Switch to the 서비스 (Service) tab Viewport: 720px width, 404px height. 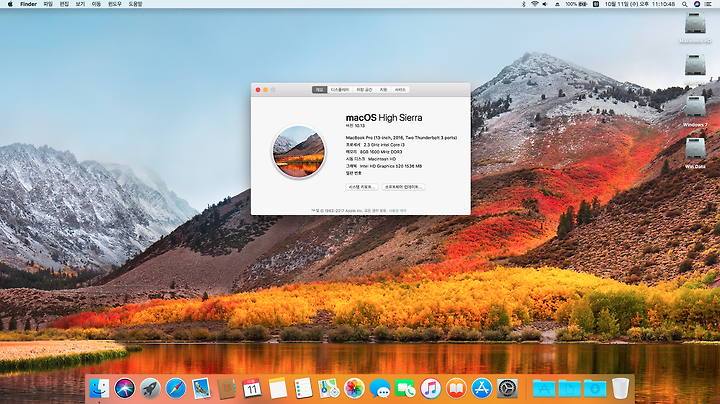tap(400, 90)
